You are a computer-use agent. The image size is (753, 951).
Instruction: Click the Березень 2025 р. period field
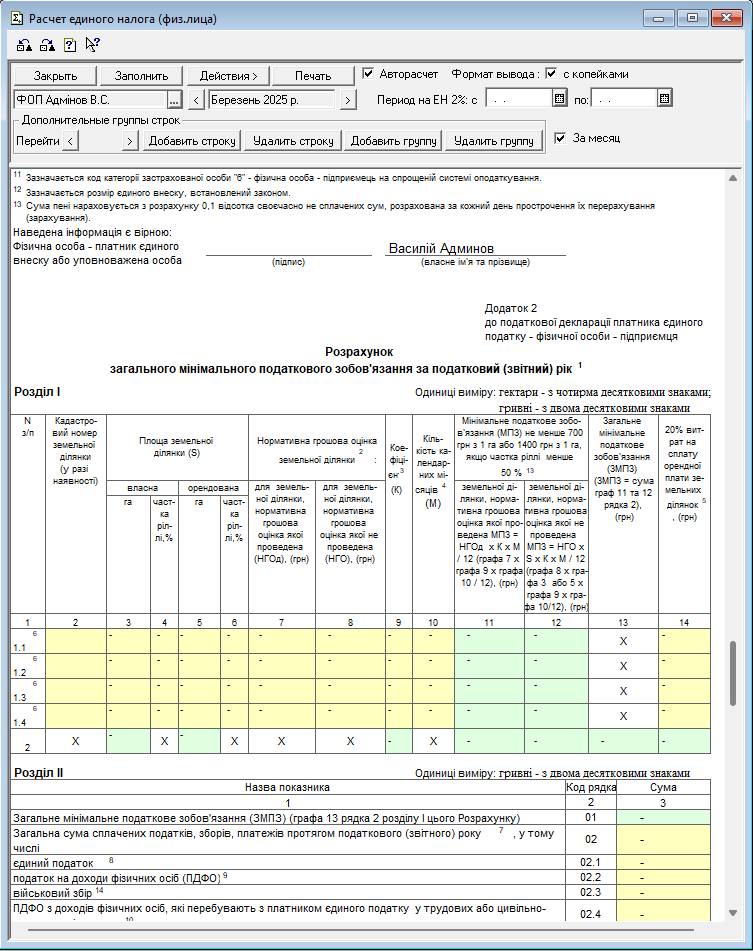(272, 100)
